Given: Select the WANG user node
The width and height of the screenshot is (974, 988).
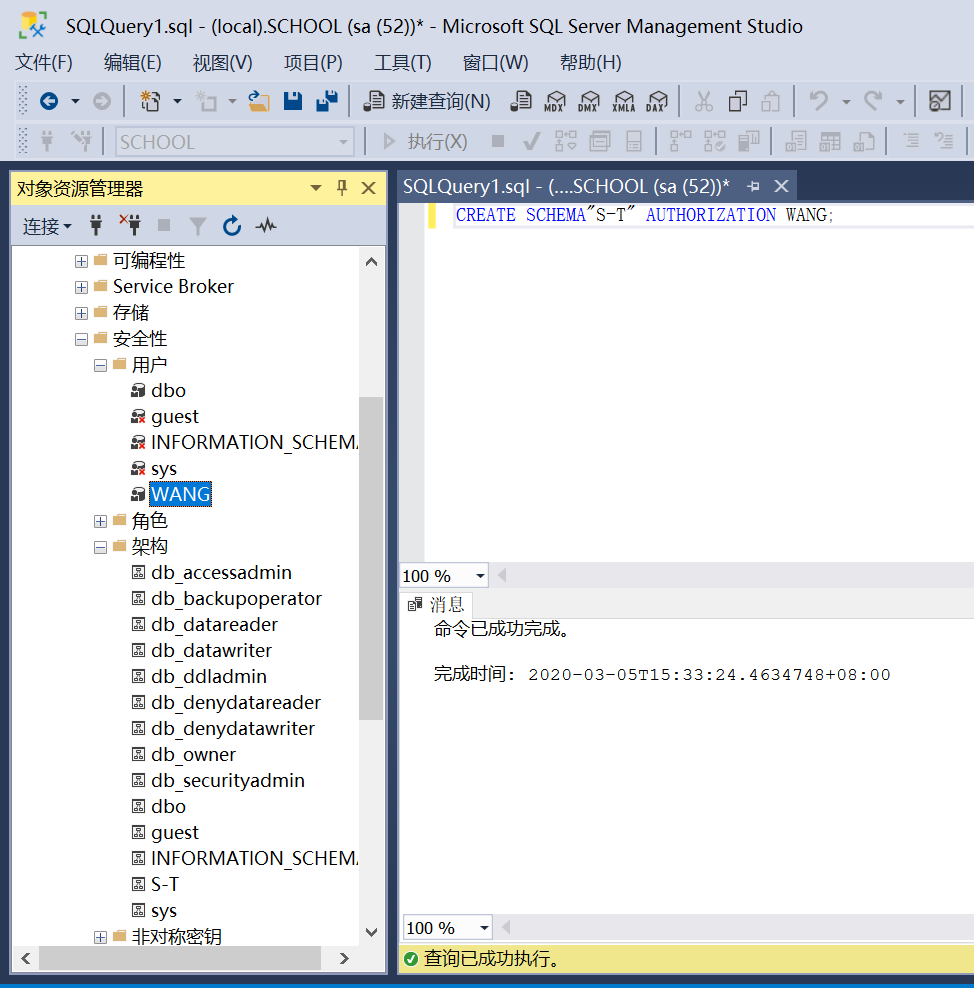Looking at the screenshot, I should pyautogui.click(x=181, y=494).
